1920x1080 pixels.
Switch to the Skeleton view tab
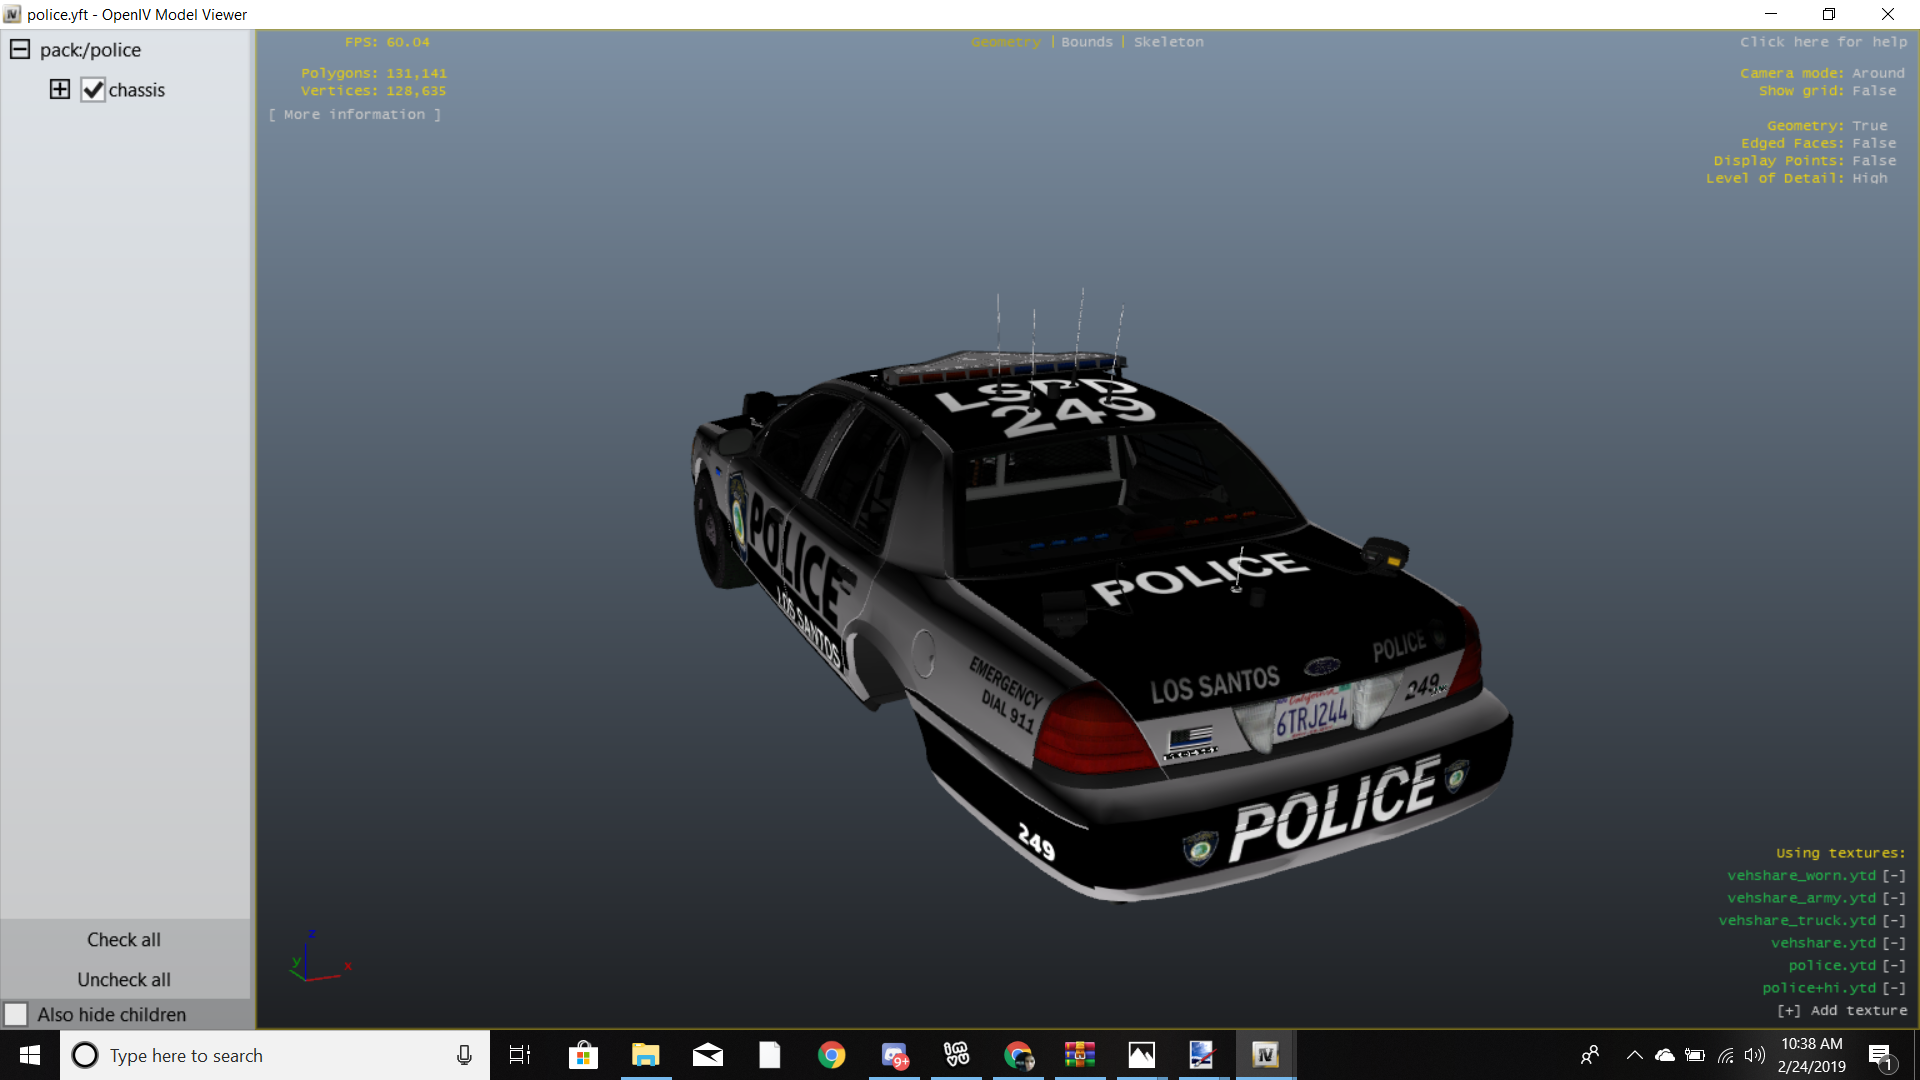click(1168, 42)
